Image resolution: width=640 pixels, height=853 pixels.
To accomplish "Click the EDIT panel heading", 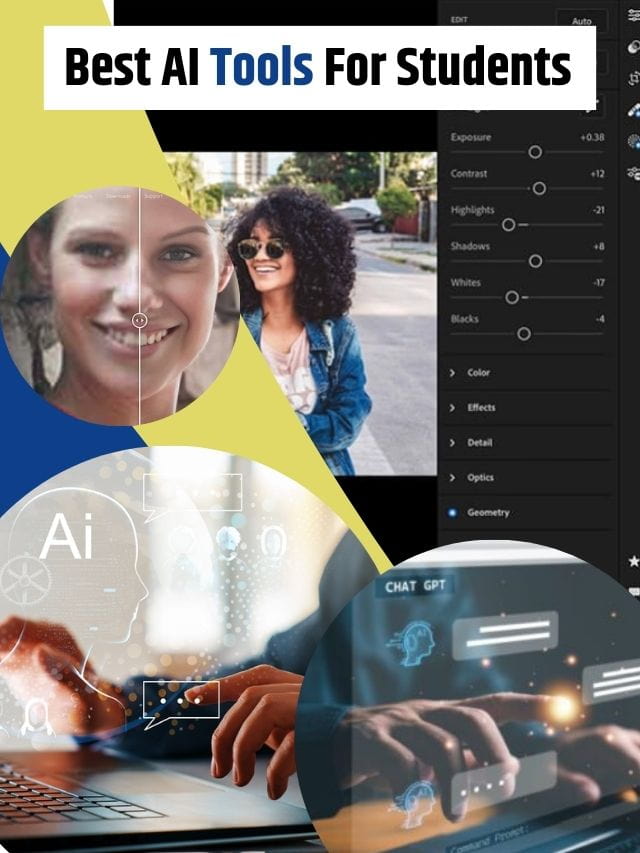I will [459, 20].
